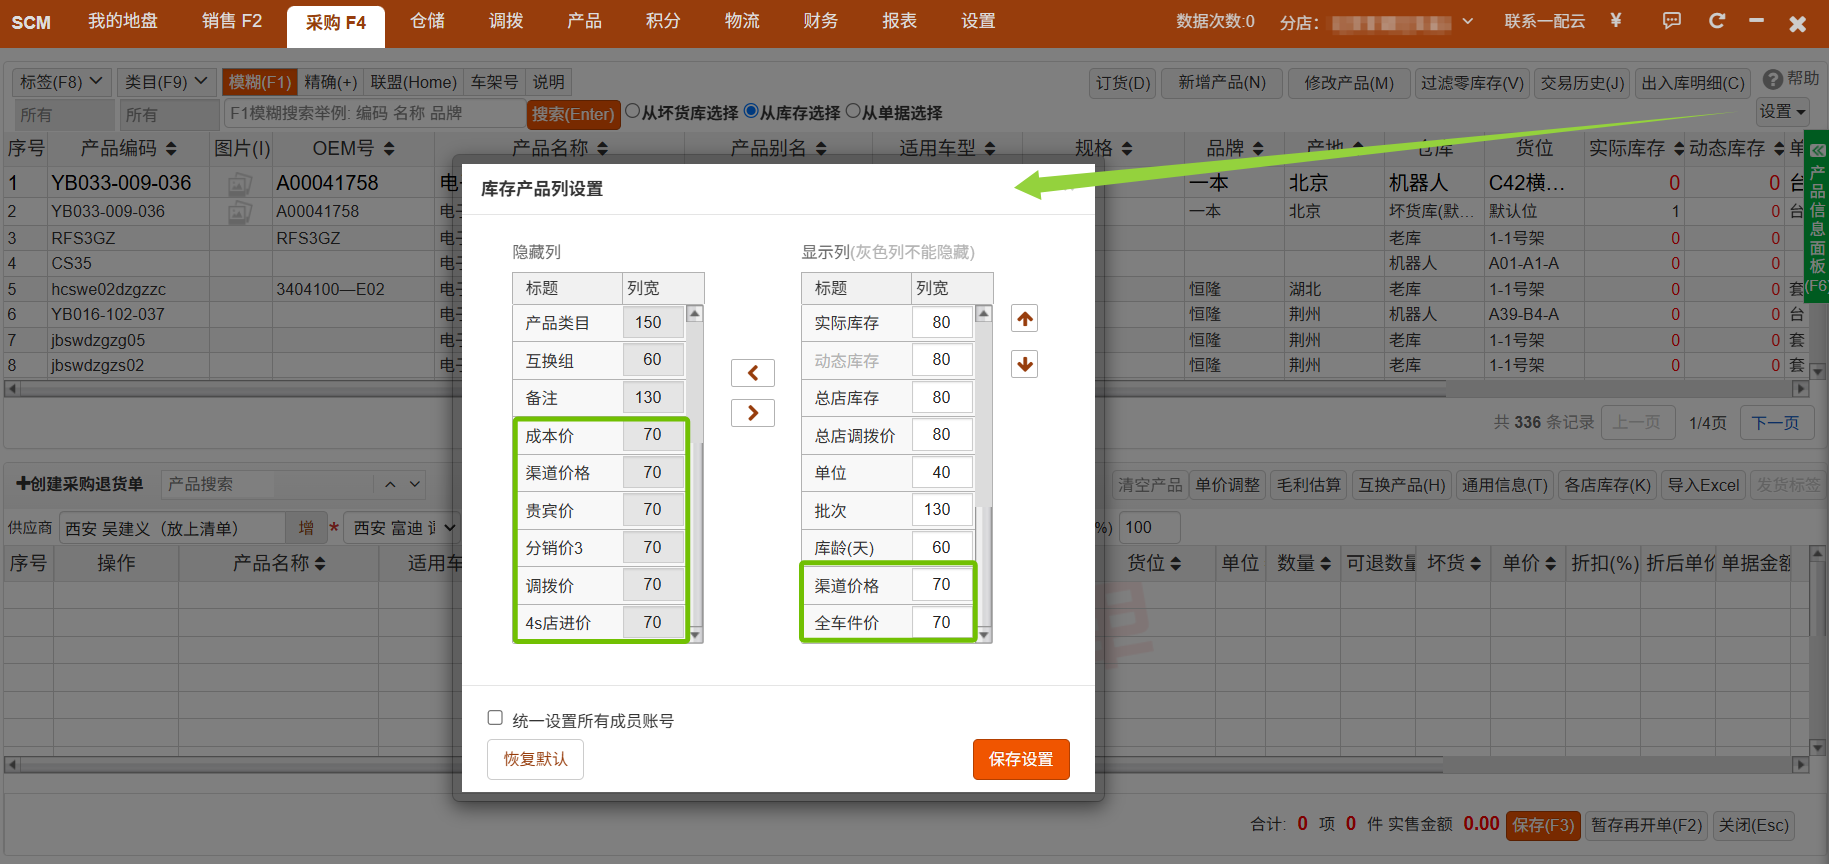Click the 保存(F3) button
Viewport: 1829px width, 864px height.
coord(1543,825)
